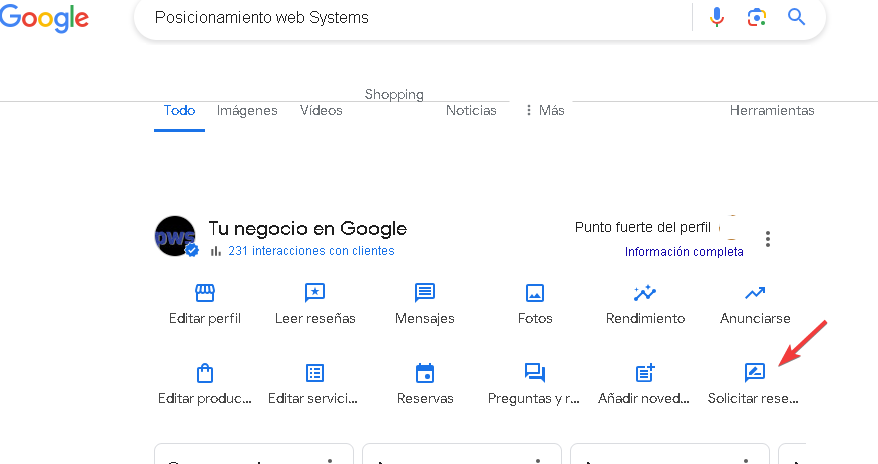Screen dimensions: 878x464
Task: Click the Google logo
Action: coord(44,17)
